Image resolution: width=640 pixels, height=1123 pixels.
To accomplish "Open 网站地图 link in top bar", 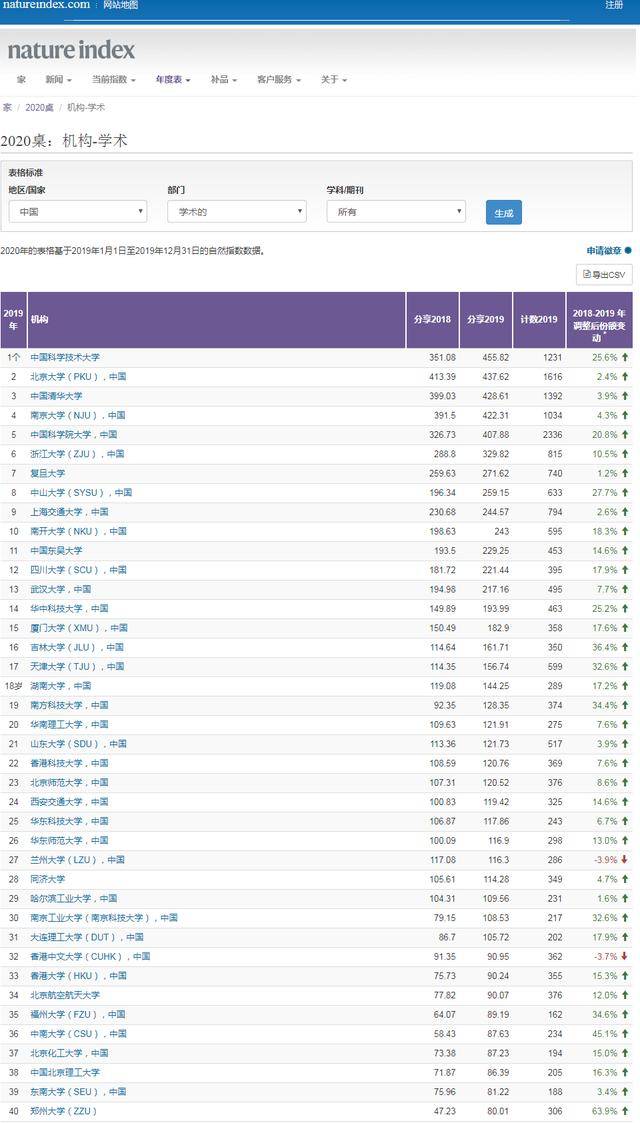I will 121,5.
